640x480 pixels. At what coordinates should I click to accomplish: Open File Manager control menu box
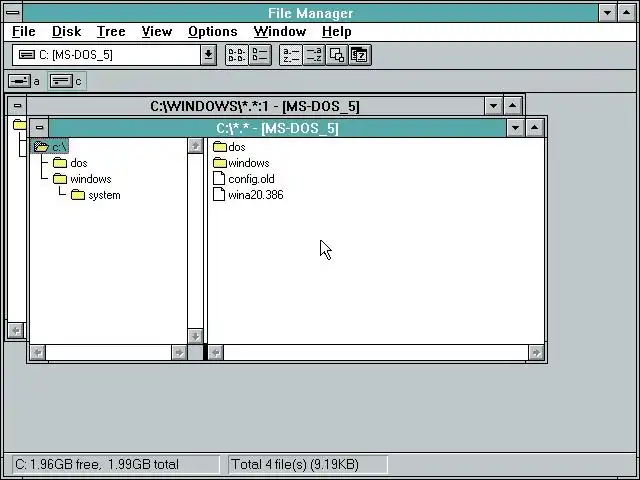coord(13,12)
